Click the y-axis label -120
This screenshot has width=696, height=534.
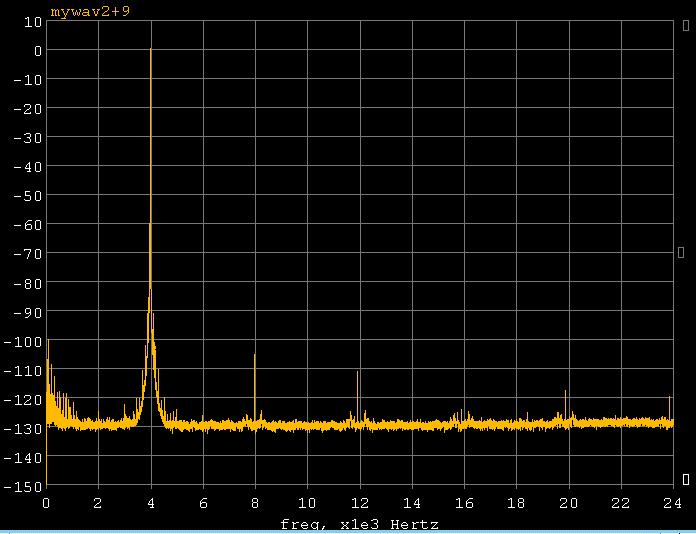[23, 400]
